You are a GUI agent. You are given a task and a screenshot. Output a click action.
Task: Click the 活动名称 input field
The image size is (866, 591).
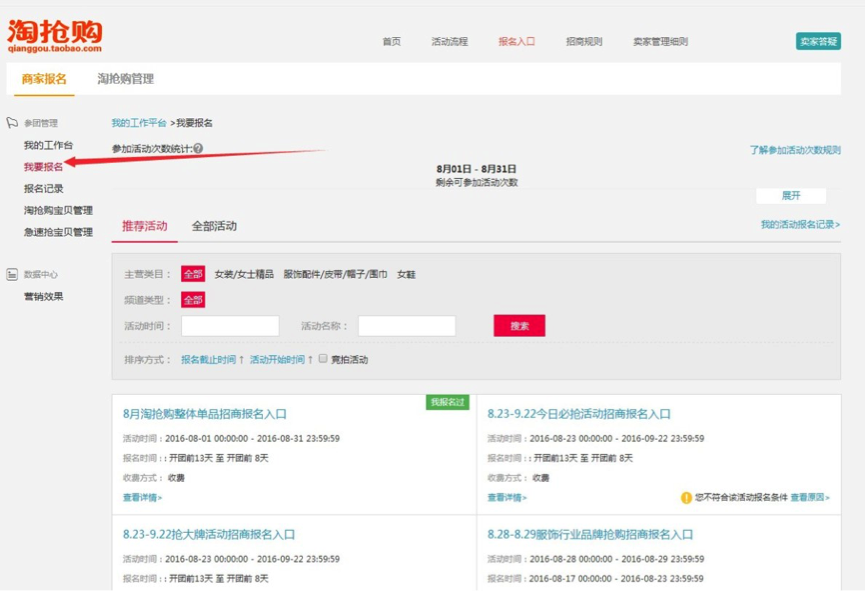(x=407, y=326)
